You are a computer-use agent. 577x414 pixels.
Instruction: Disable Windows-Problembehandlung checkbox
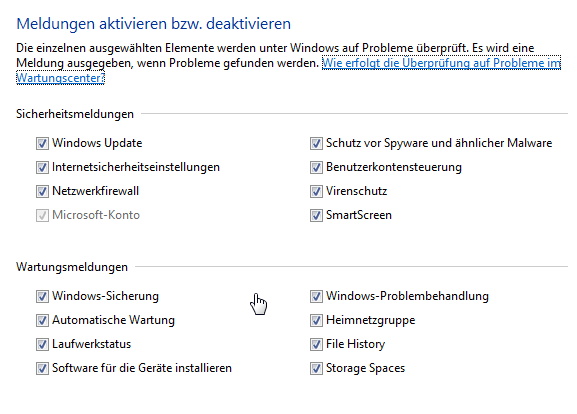[316, 296]
